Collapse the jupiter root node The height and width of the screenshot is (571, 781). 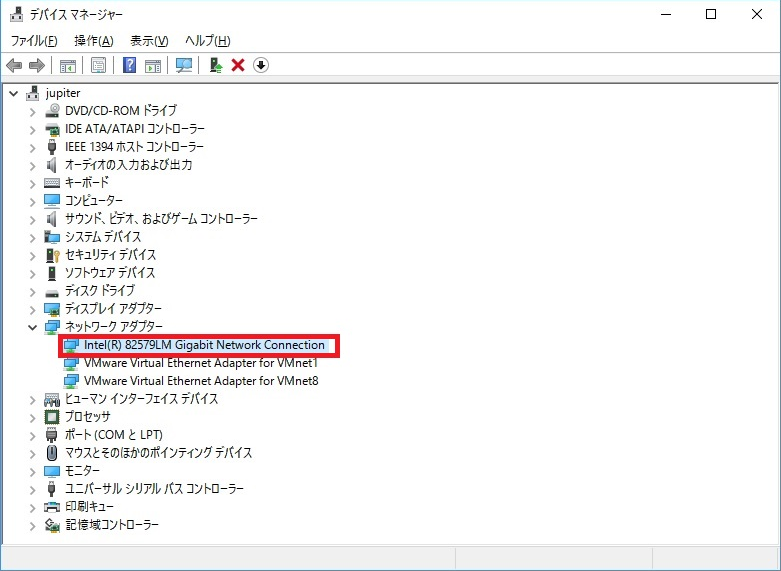(x=14, y=93)
